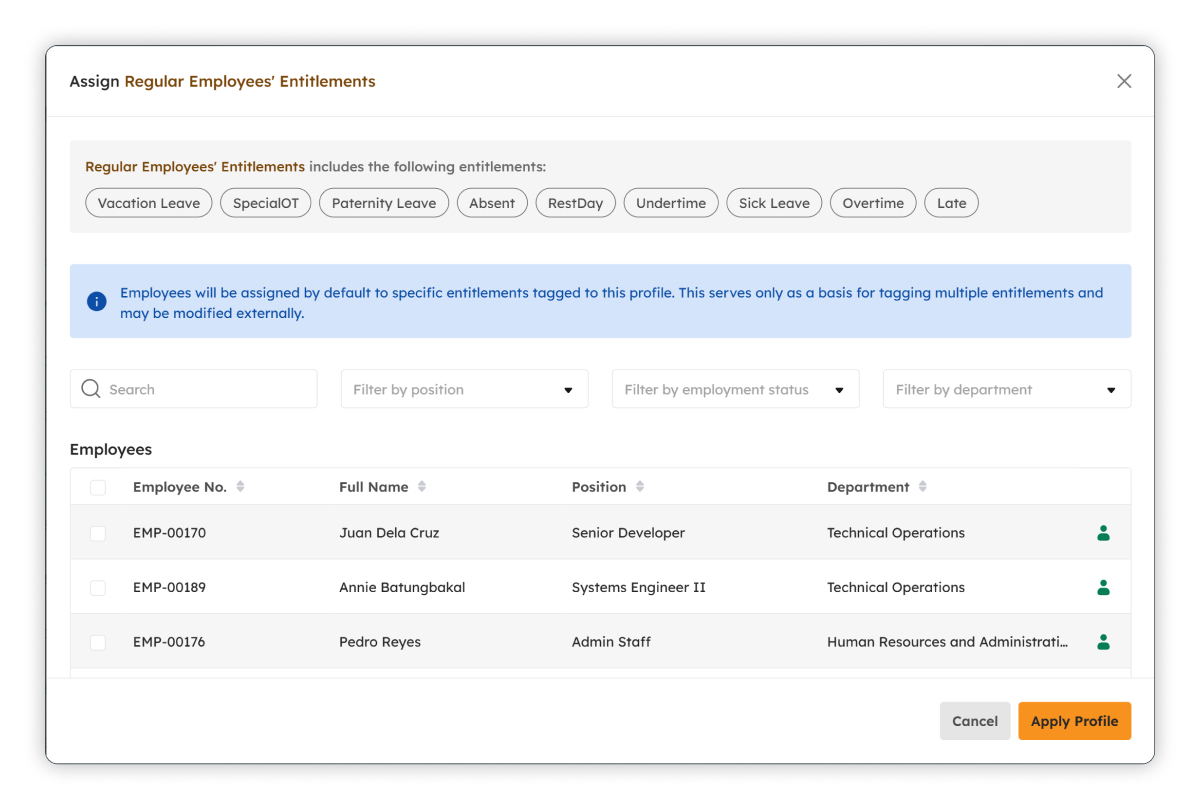1200x810 pixels.
Task: Select the Absent entitlement chip
Action: tap(492, 203)
